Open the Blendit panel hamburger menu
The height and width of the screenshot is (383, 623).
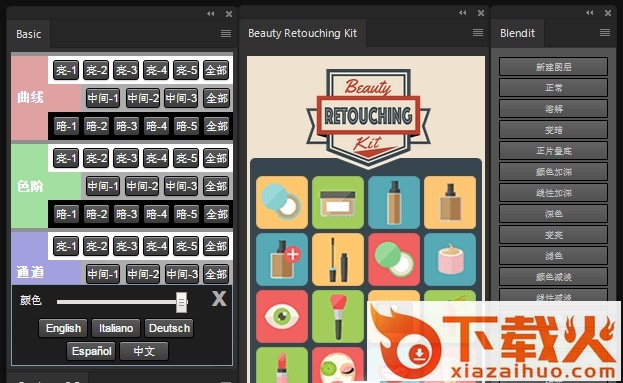pos(605,33)
